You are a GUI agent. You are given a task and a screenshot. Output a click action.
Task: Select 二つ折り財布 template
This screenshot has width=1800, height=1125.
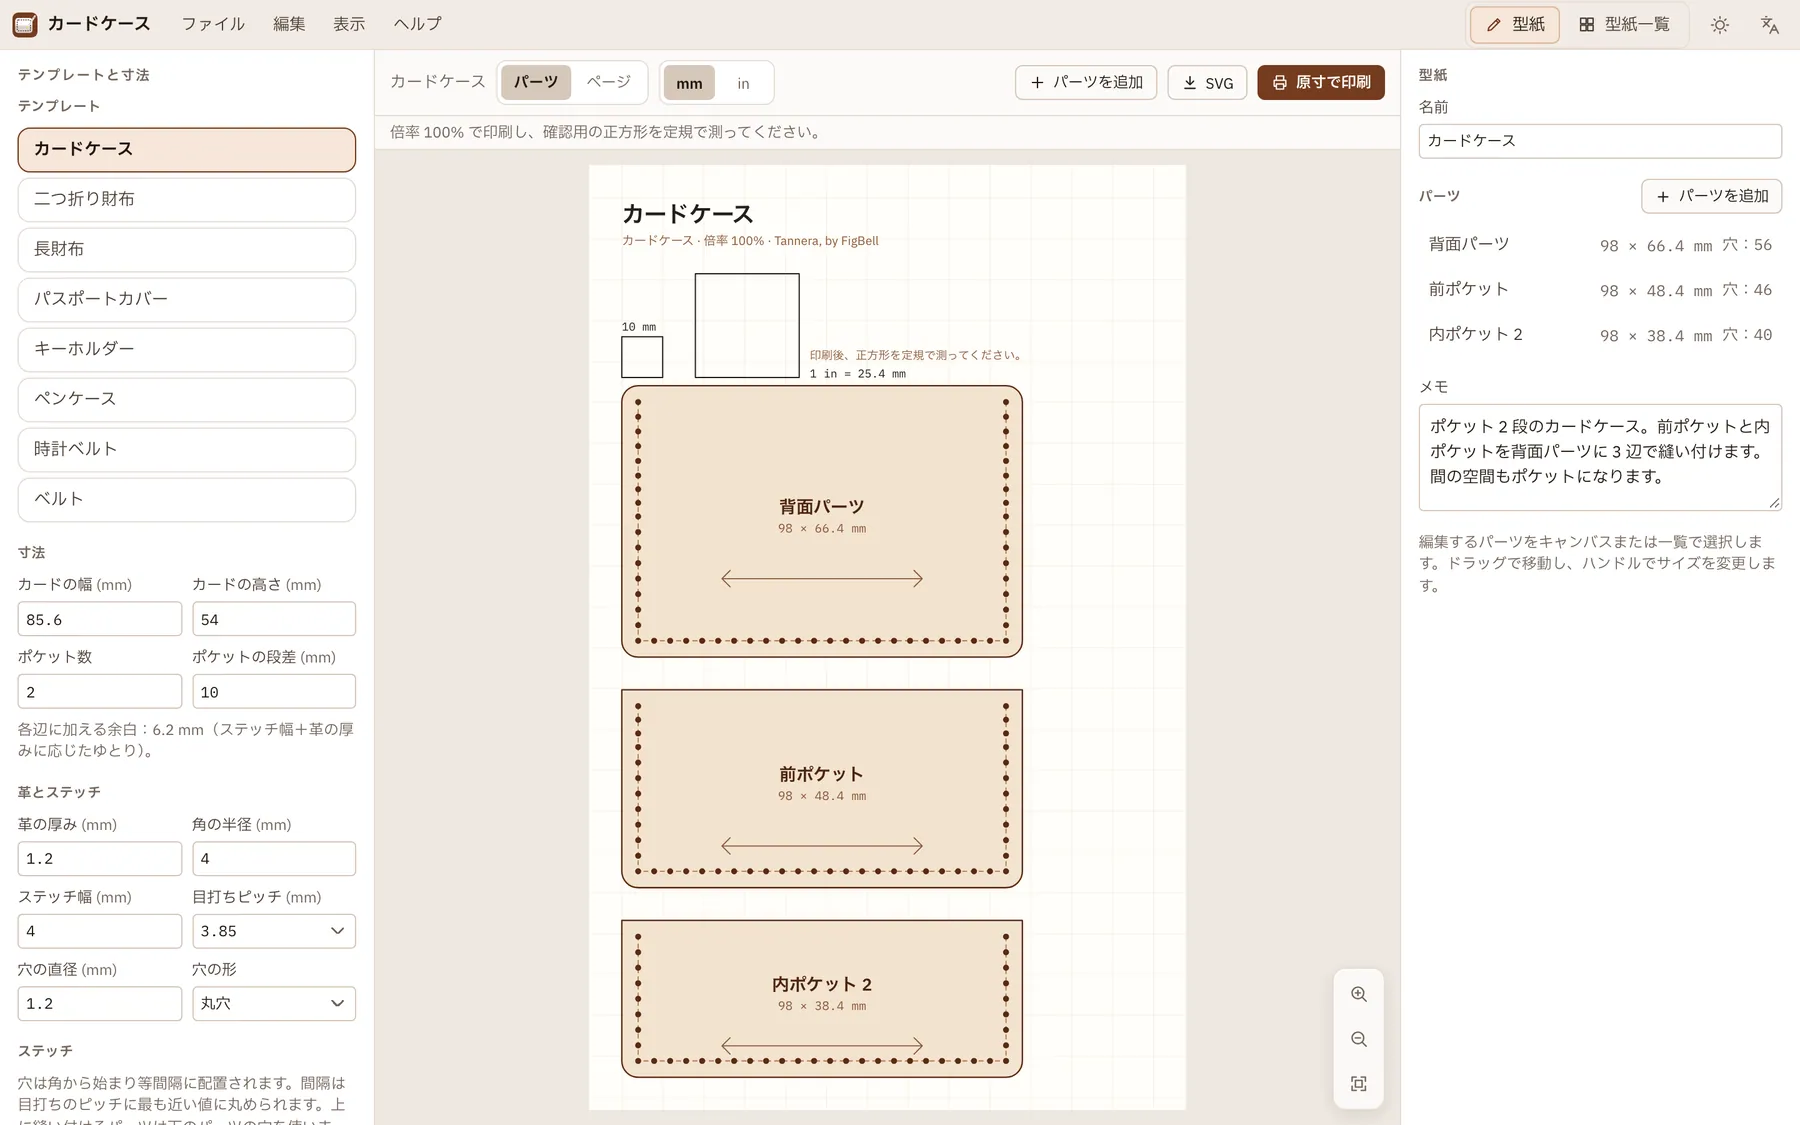(186, 199)
